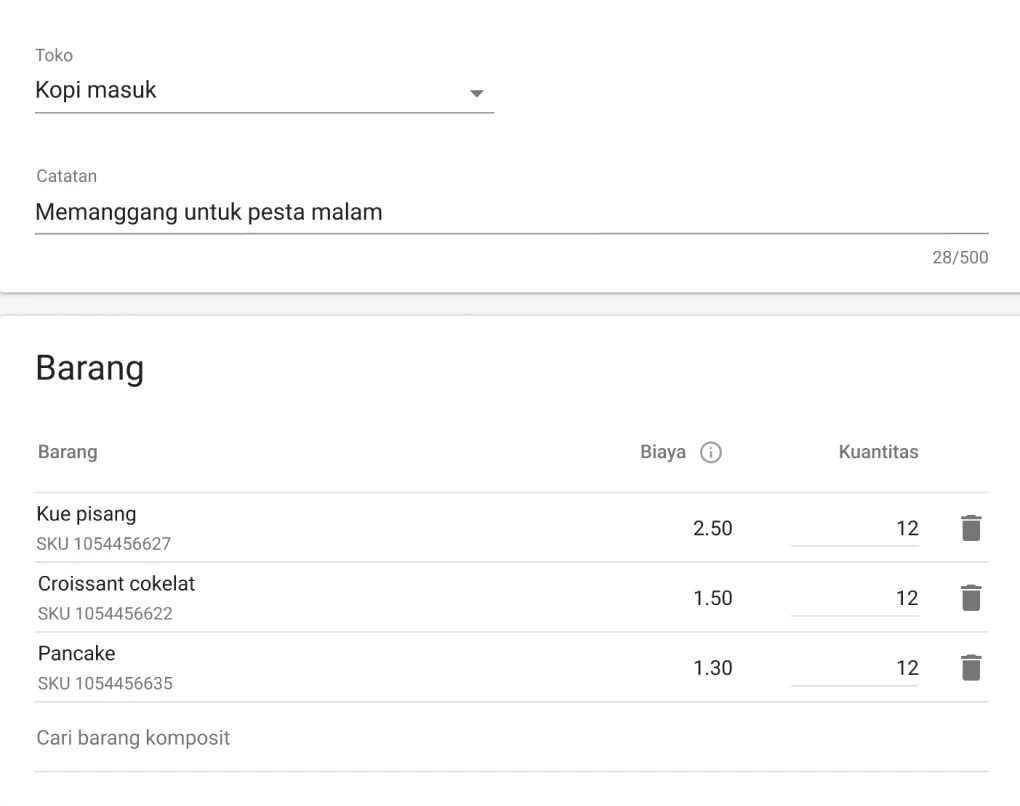Click the Croissant cokelat item name
This screenshot has height=806, width=1020.
[x=116, y=584]
